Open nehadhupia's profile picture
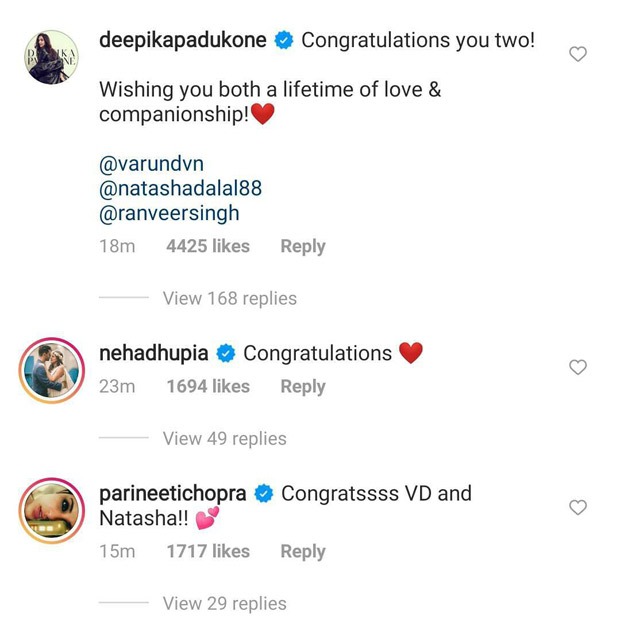 pos(48,371)
